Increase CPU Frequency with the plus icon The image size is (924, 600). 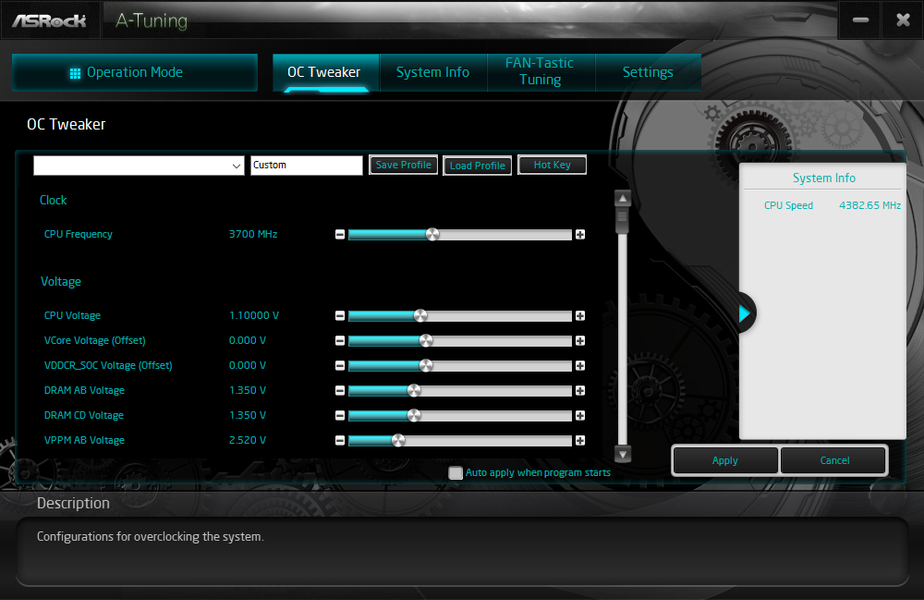580,235
